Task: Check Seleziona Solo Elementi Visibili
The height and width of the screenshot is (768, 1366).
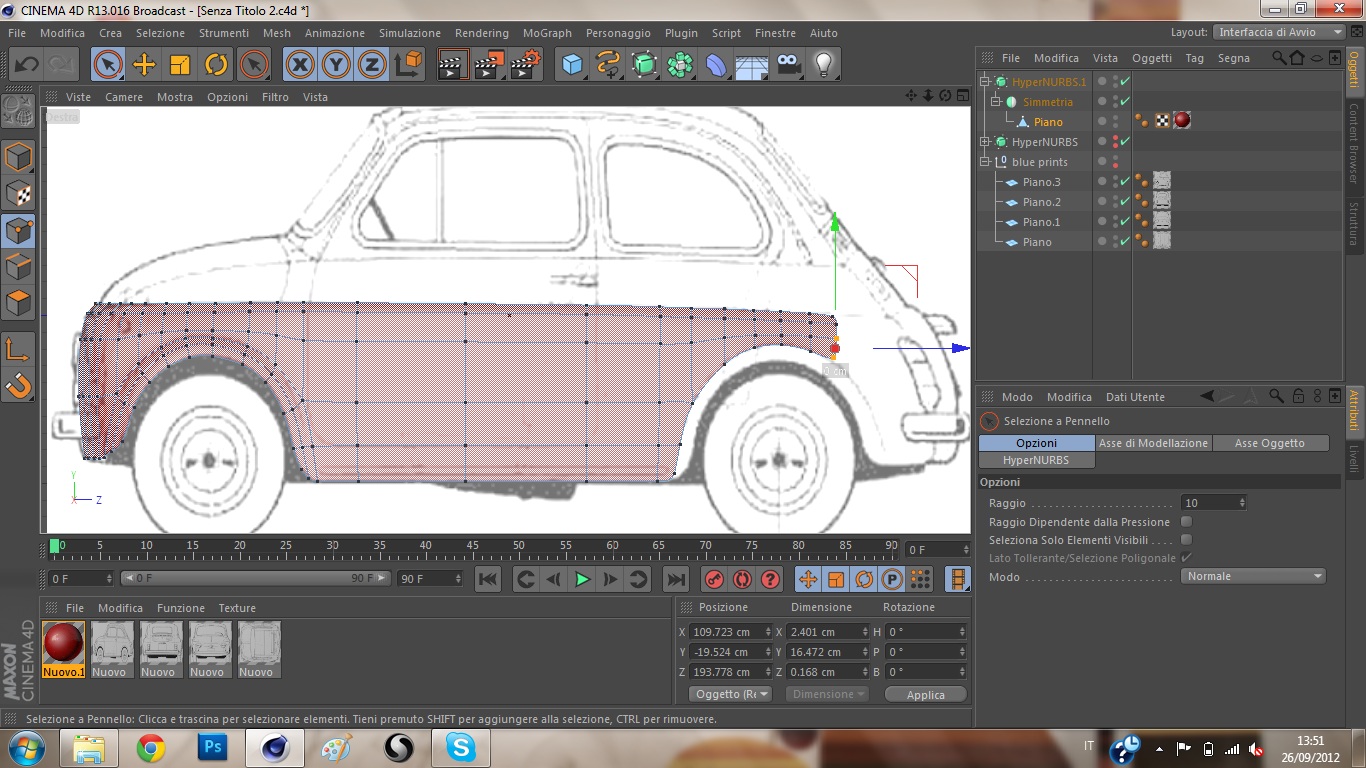Action: (x=1186, y=540)
